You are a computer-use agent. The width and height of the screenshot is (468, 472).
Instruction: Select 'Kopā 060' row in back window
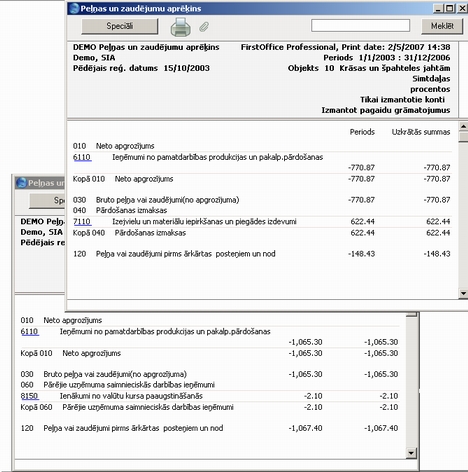(x=209, y=407)
